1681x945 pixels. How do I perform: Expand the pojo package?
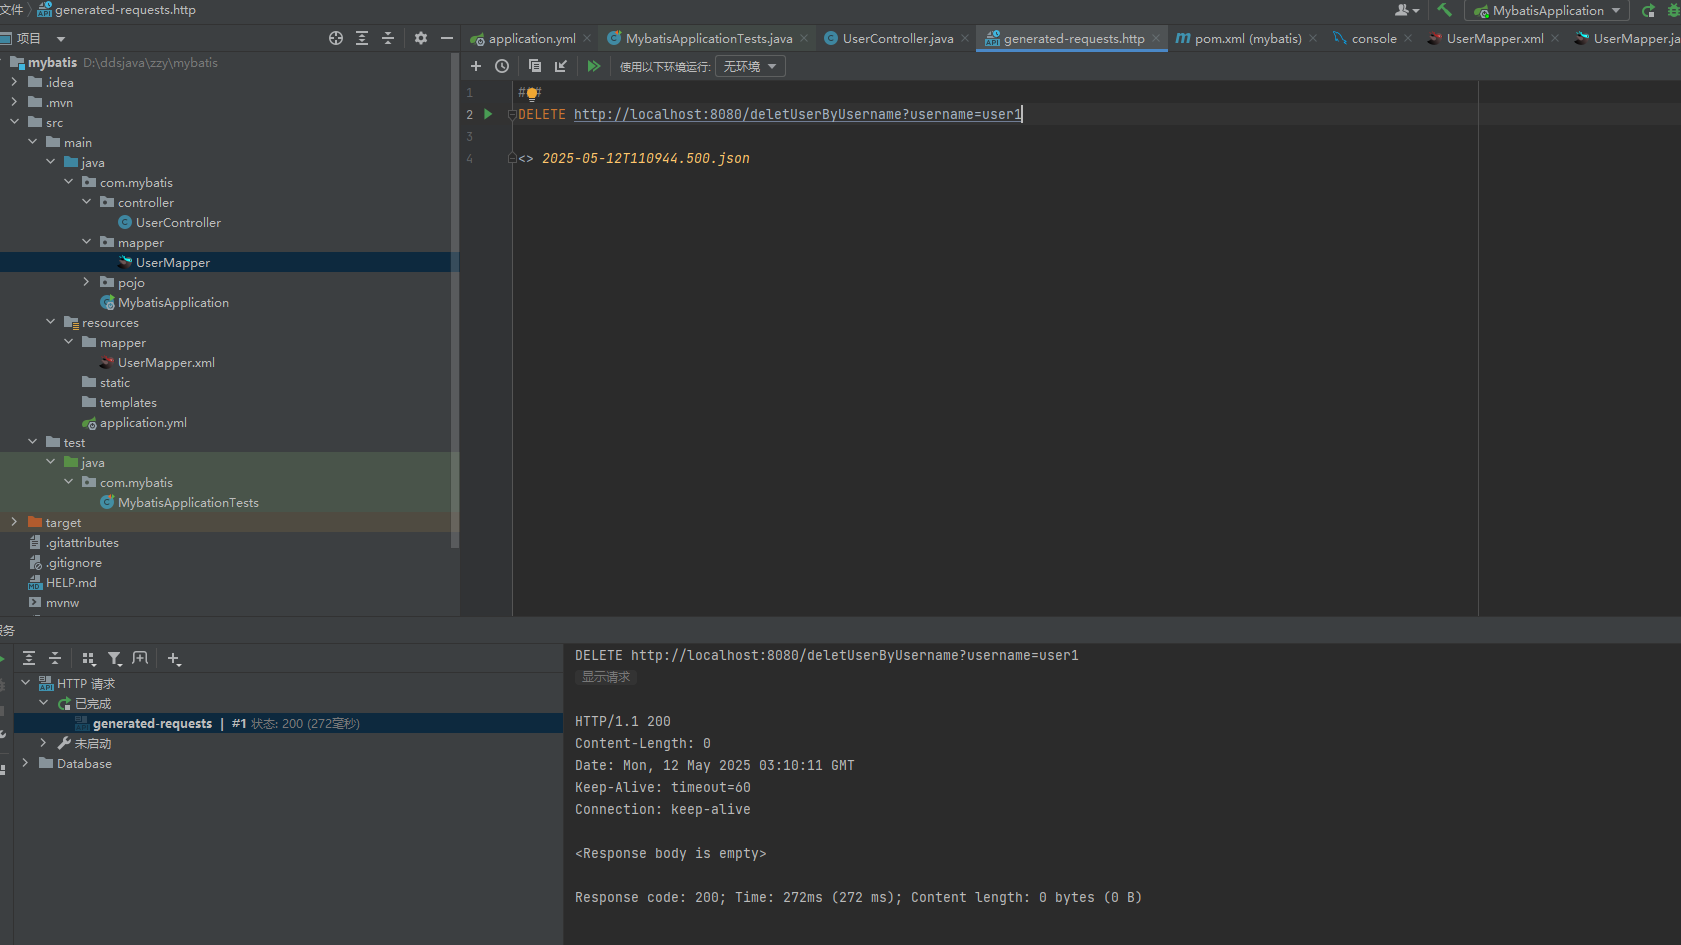point(86,282)
